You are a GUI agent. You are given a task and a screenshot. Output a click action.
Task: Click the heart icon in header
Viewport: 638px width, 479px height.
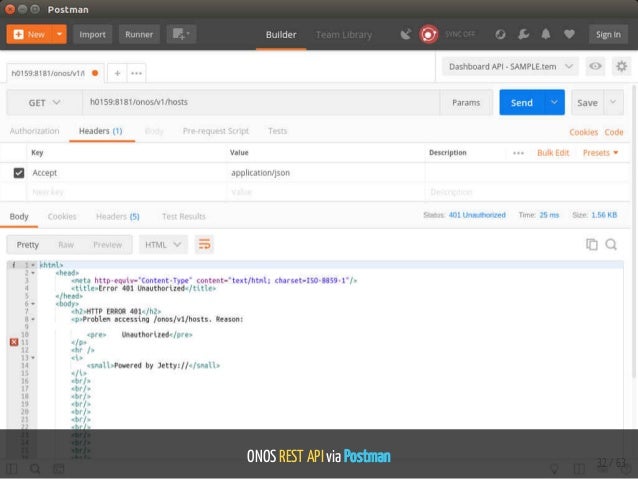tap(569, 34)
